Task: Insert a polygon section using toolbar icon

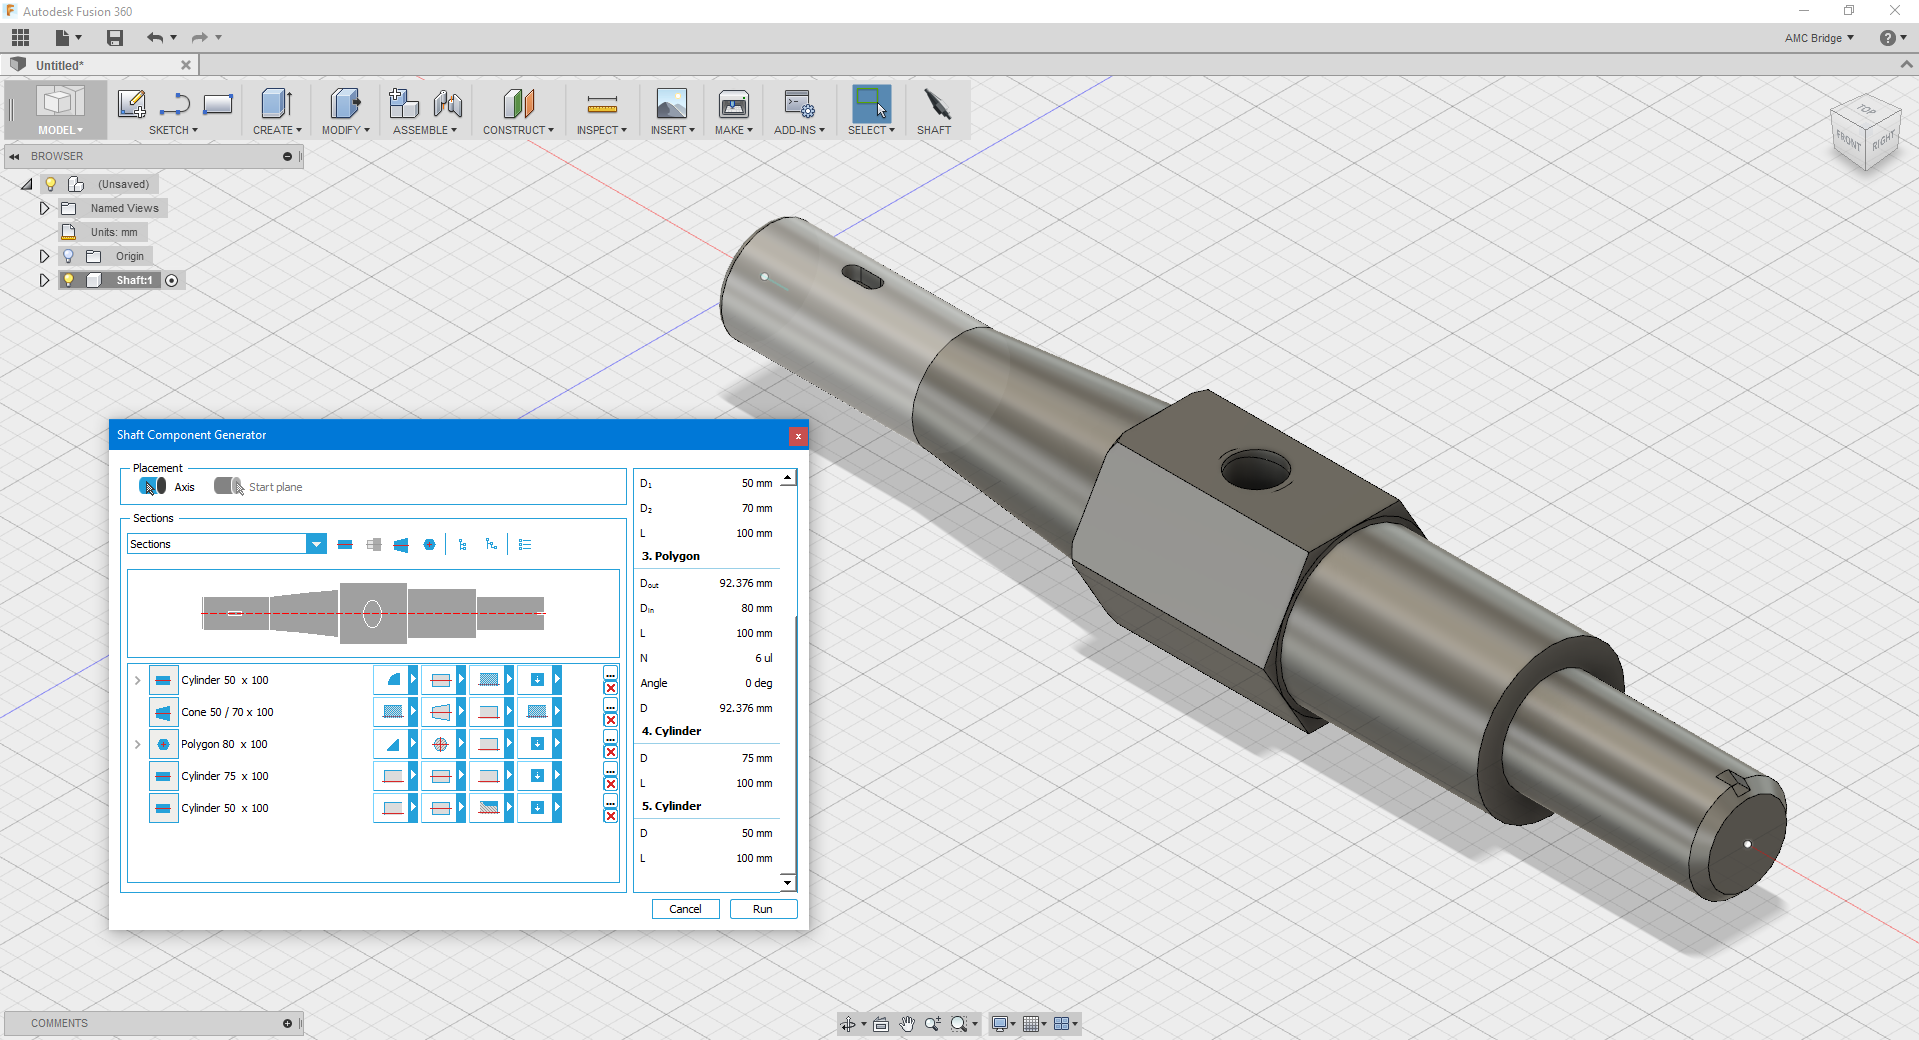Action: pyautogui.click(x=429, y=545)
